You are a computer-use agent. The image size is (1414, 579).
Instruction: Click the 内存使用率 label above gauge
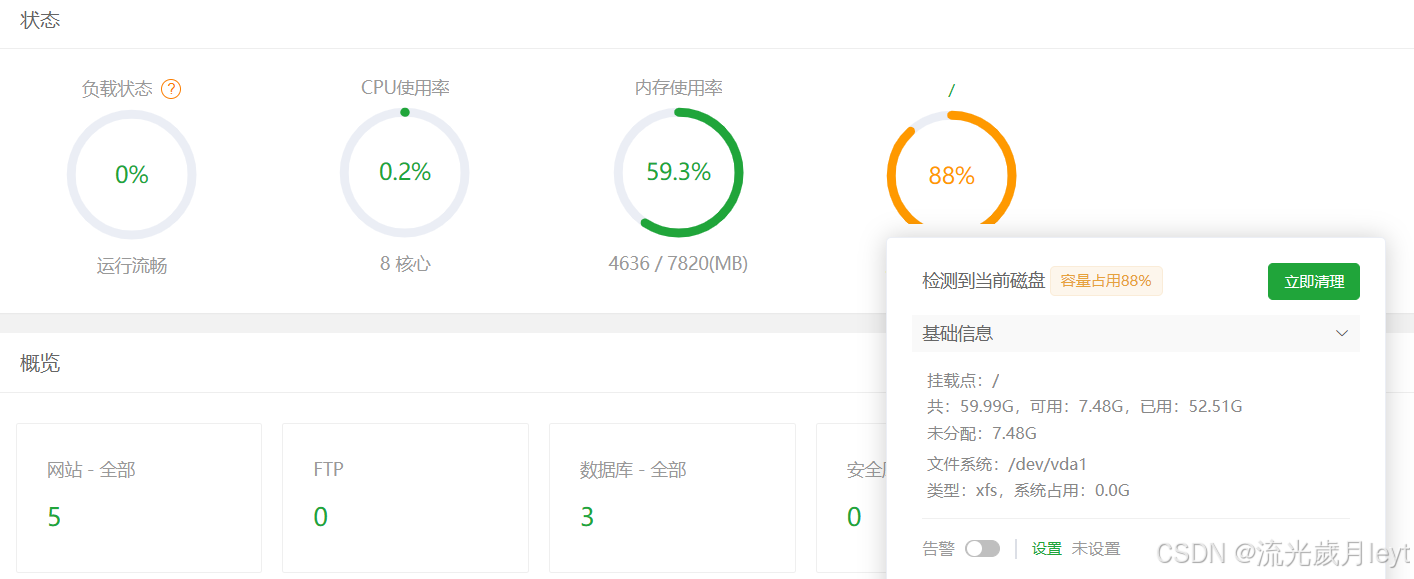point(678,88)
